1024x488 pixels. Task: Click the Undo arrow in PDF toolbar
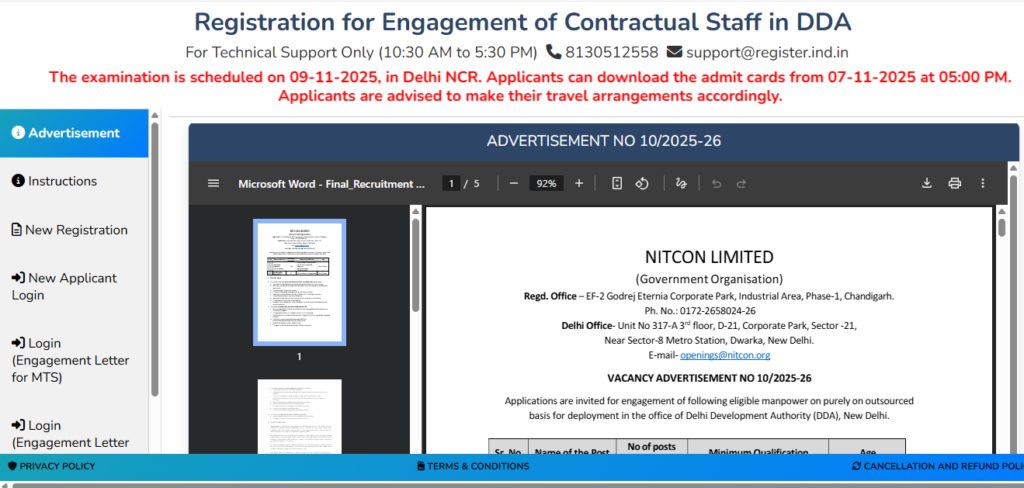716,184
